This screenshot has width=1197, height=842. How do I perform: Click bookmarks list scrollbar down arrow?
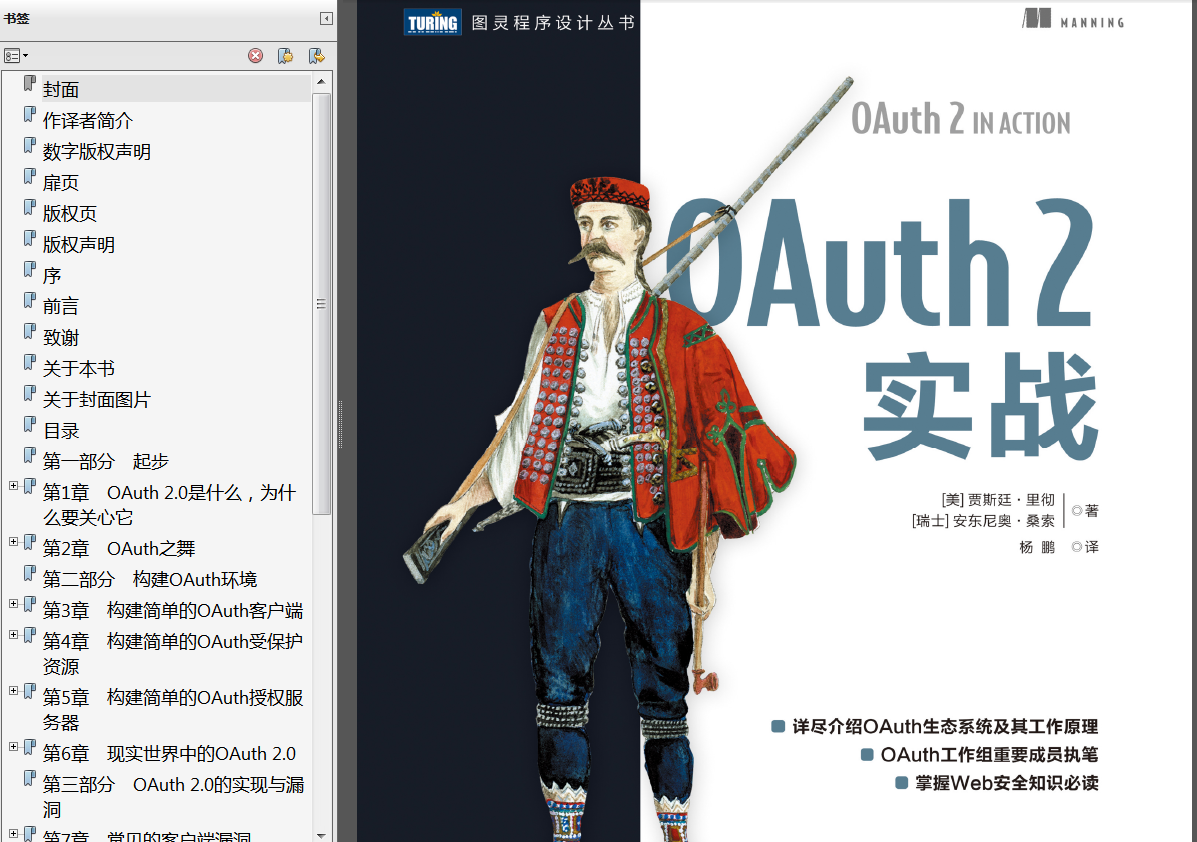coord(321,835)
